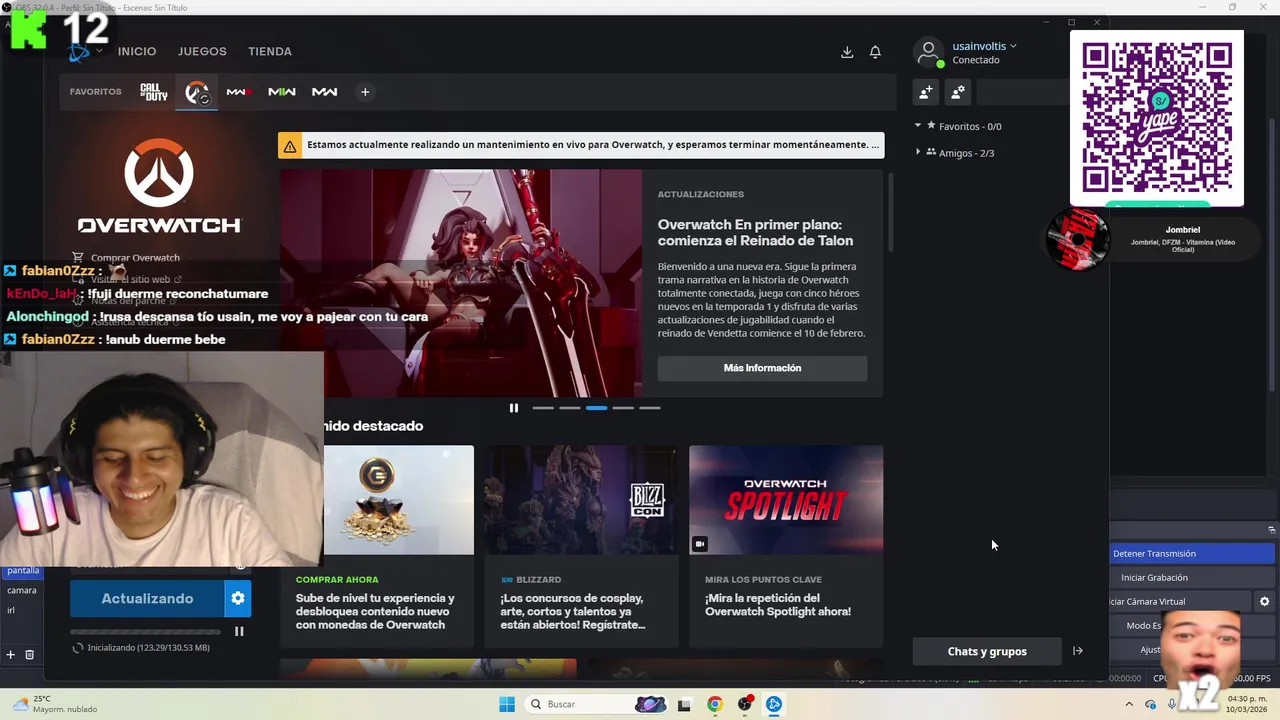Select the white MW favorite icon

coord(325,92)
